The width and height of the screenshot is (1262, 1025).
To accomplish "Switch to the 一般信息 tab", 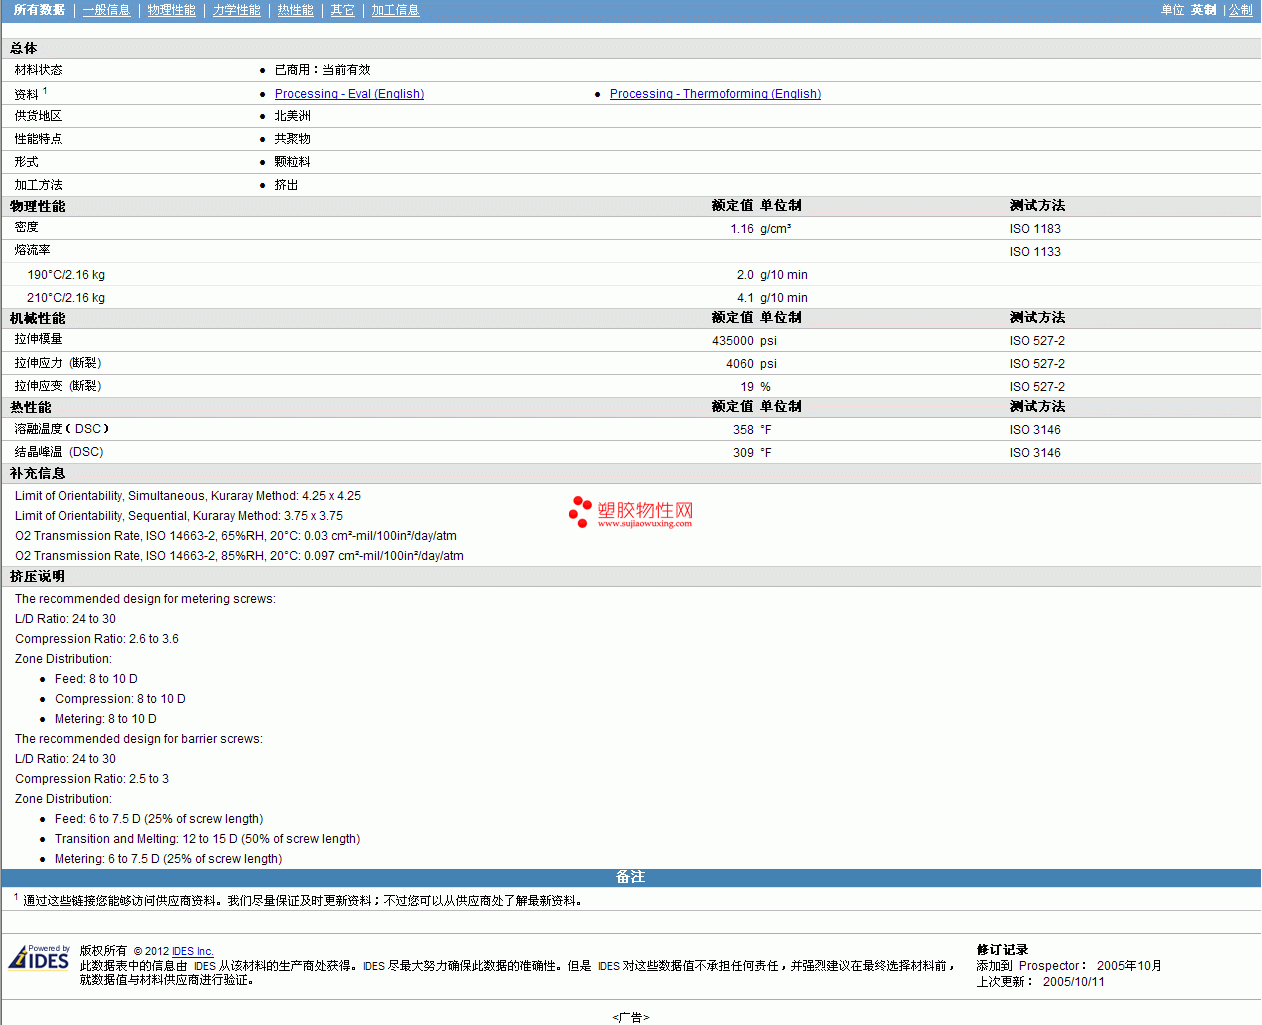I will [106, 10].
